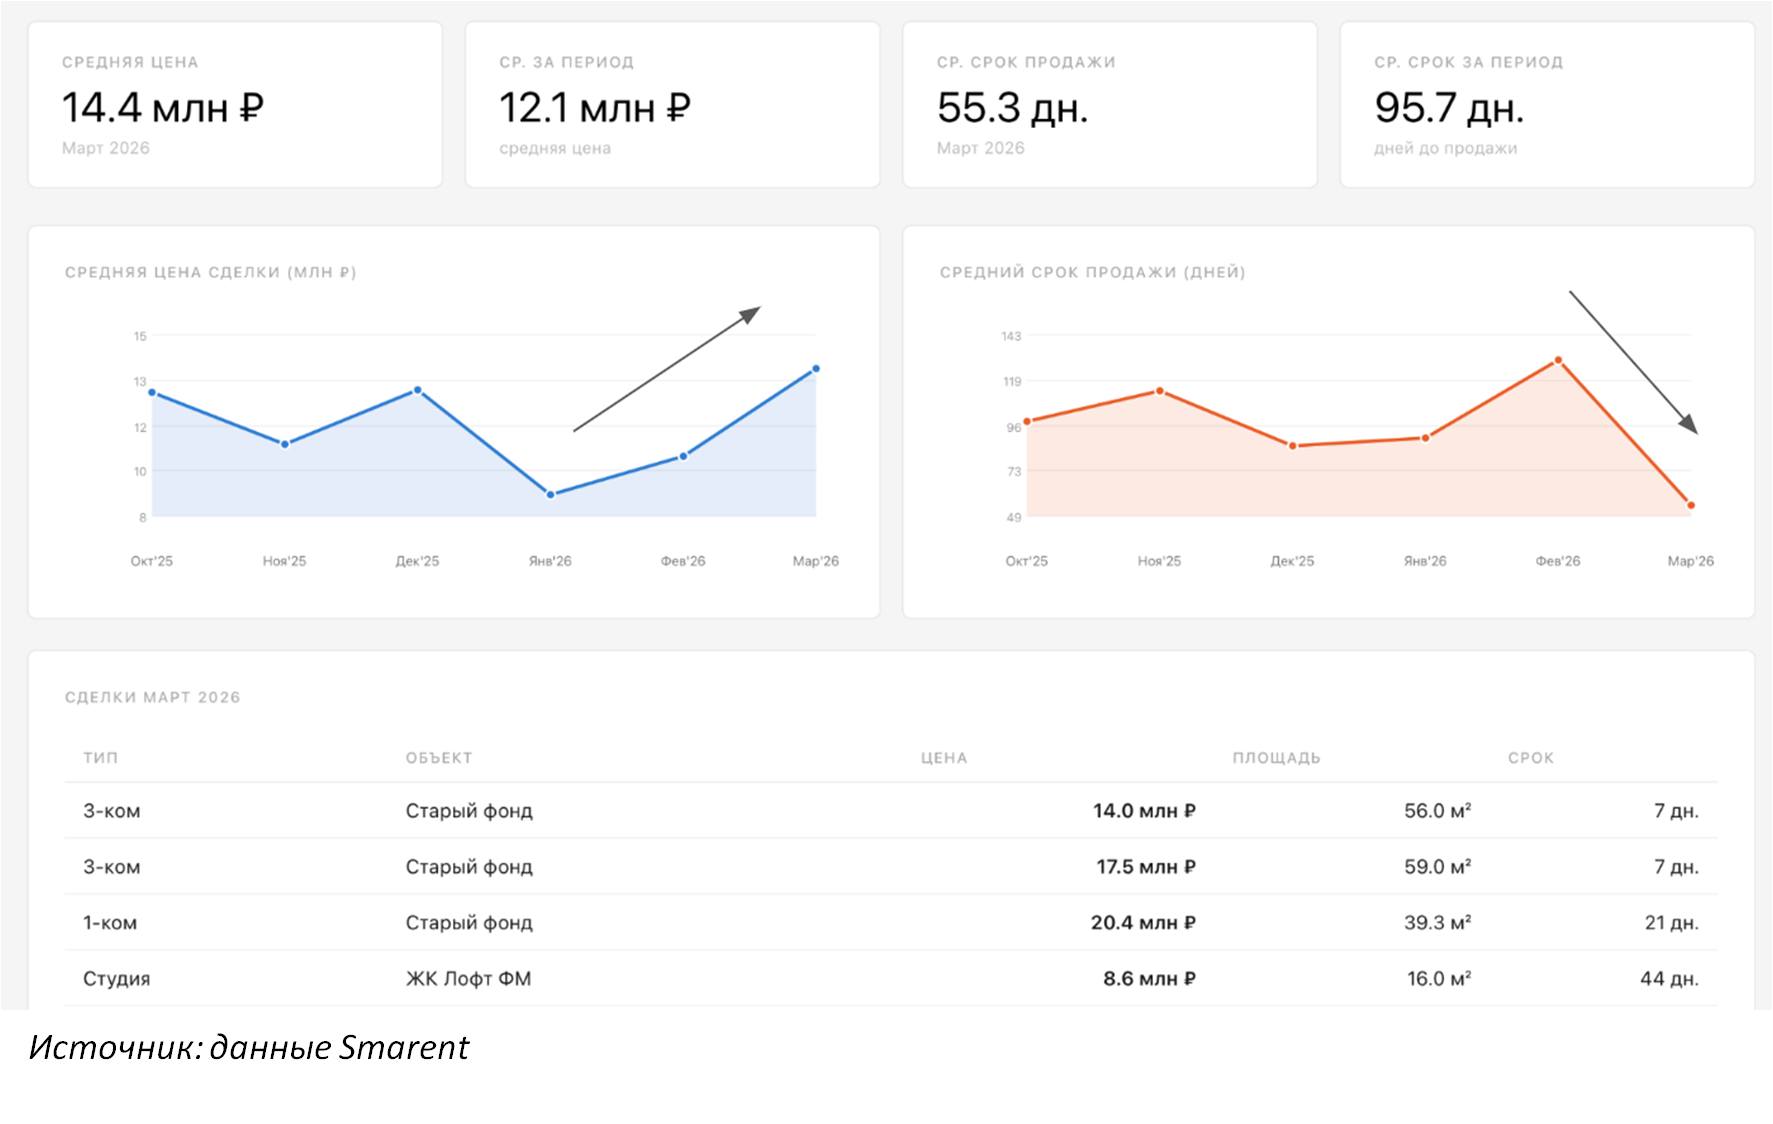Click the Дек'25 point on the orange sale time chart
The height and width of the screenshot is (1124, 1773).
1293,446
